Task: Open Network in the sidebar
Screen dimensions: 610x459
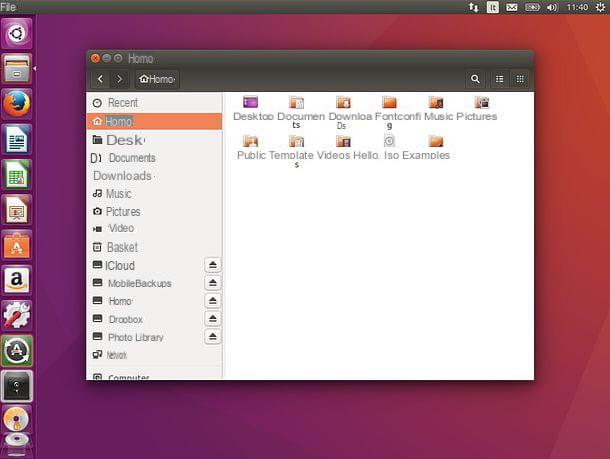Action: [x=154, y=355]
